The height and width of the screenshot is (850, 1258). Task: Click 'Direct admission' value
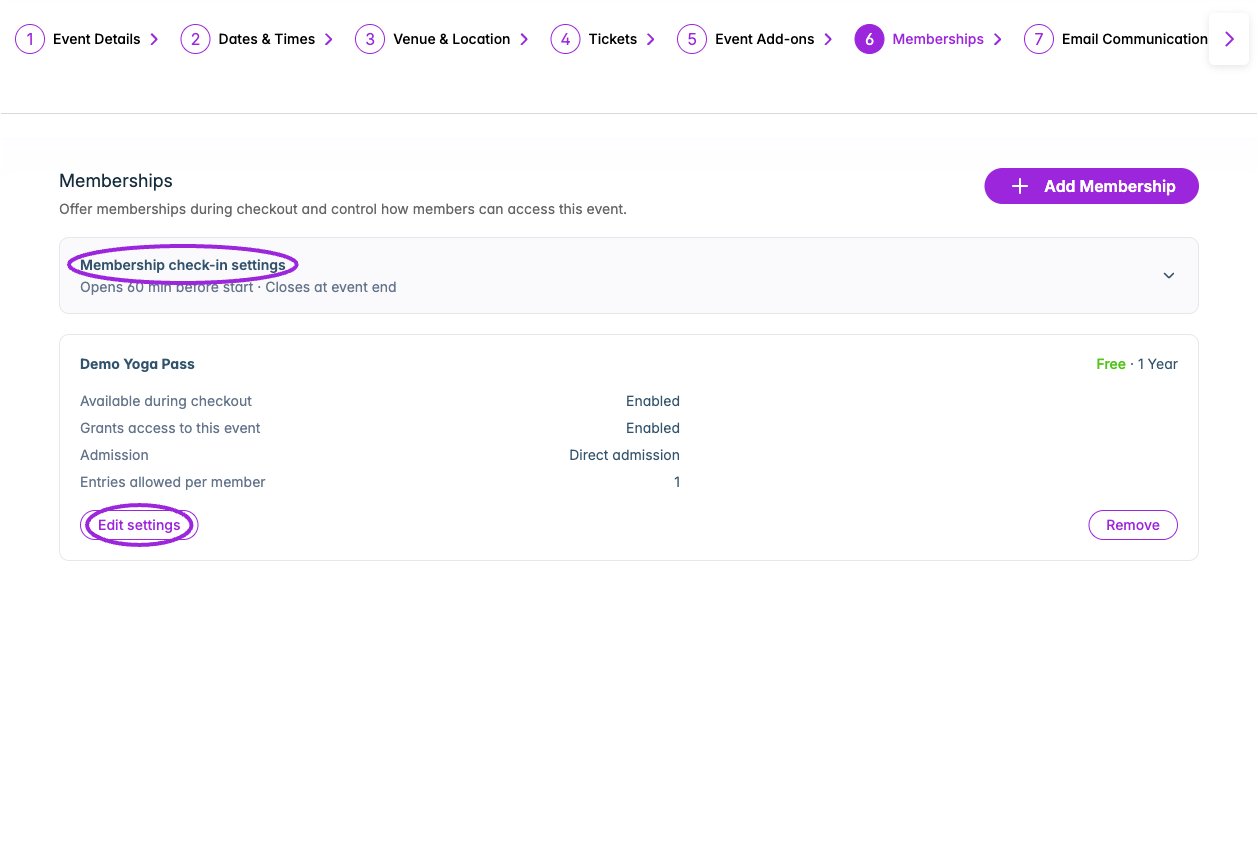coord(624,455)
